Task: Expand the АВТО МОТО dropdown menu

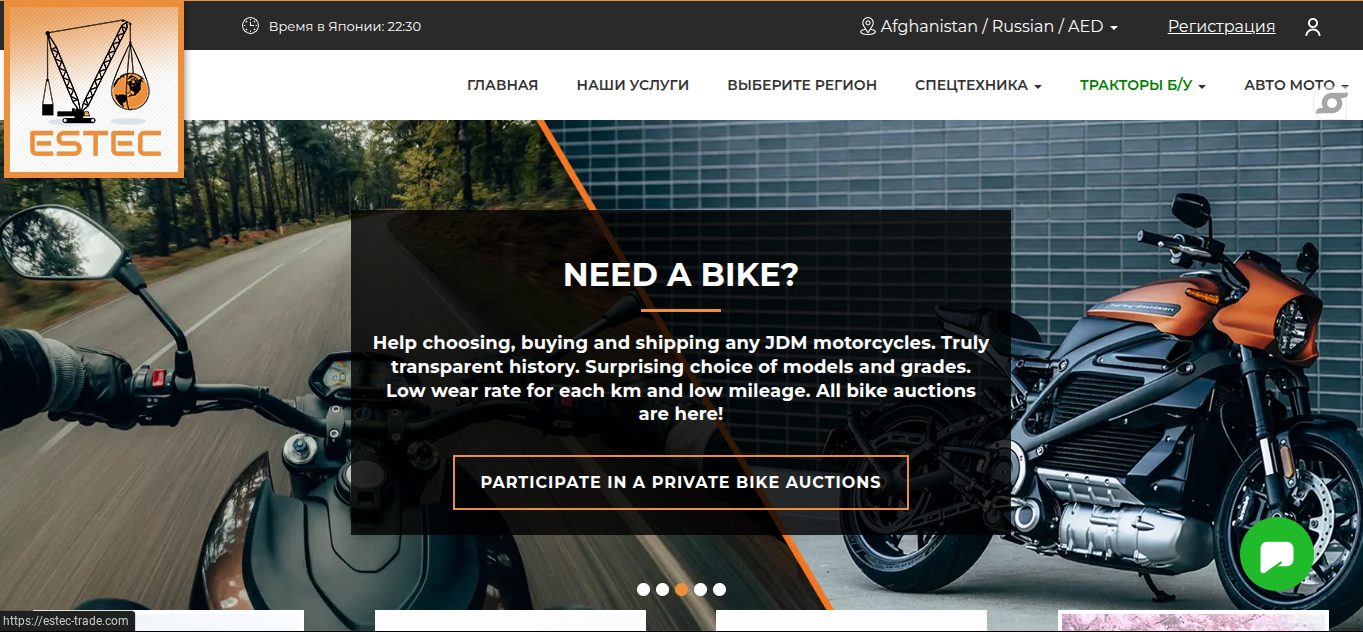Action: tap(1296, 85)
